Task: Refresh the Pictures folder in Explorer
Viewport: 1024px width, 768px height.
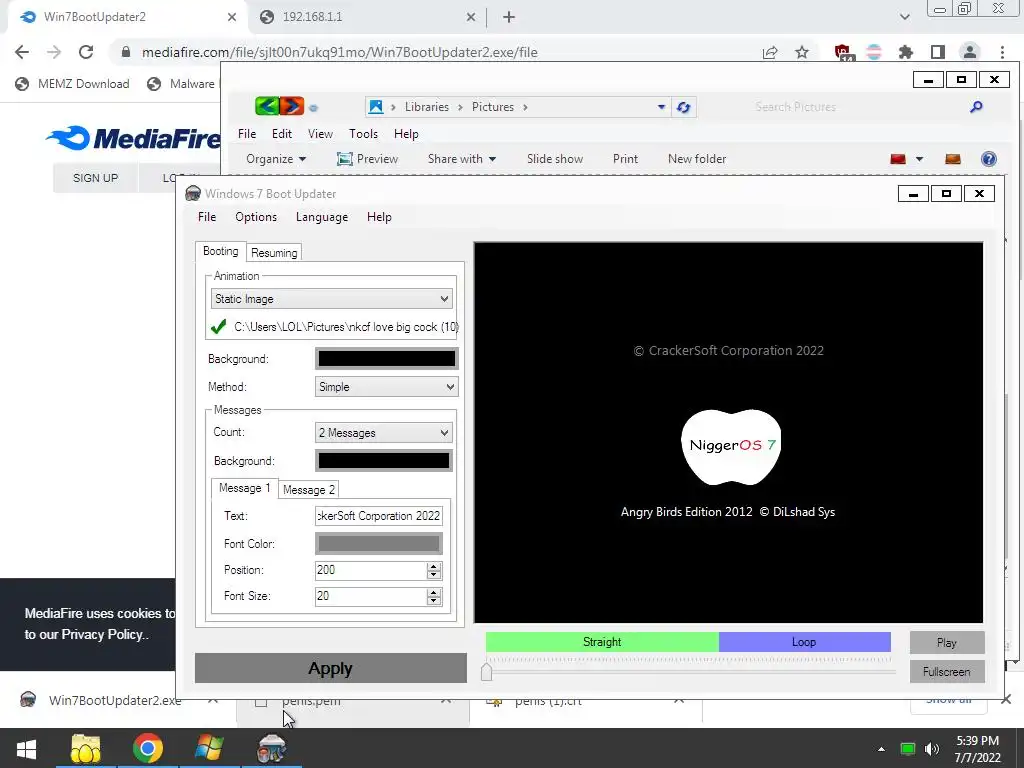Action: (x=683, y=107)
